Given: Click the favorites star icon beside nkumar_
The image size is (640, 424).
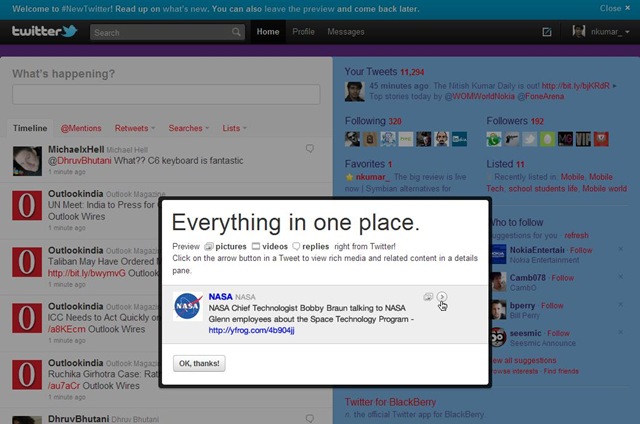Looking at the screenshot, I should coord(349,176).
